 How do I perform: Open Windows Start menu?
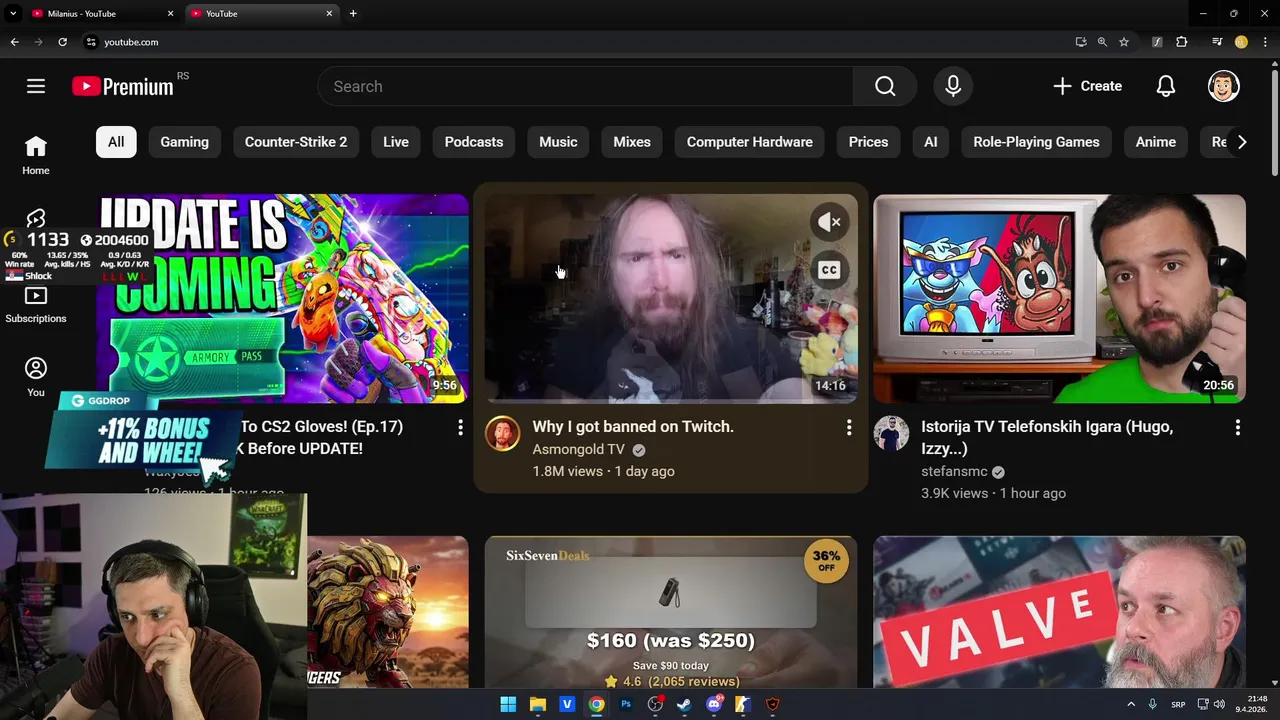click(508, 704)
